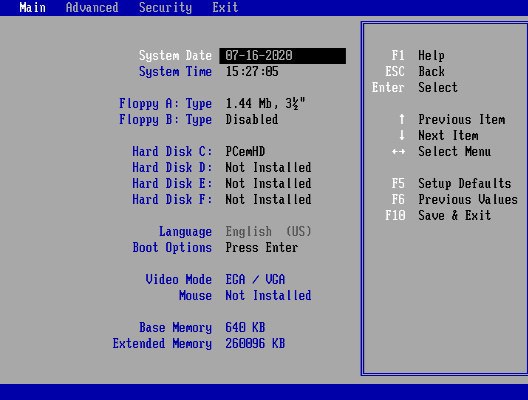Change Floppy B type Disabled value
Image resolution: width=528 pixels, height=400 pixels.
[252, 120]
